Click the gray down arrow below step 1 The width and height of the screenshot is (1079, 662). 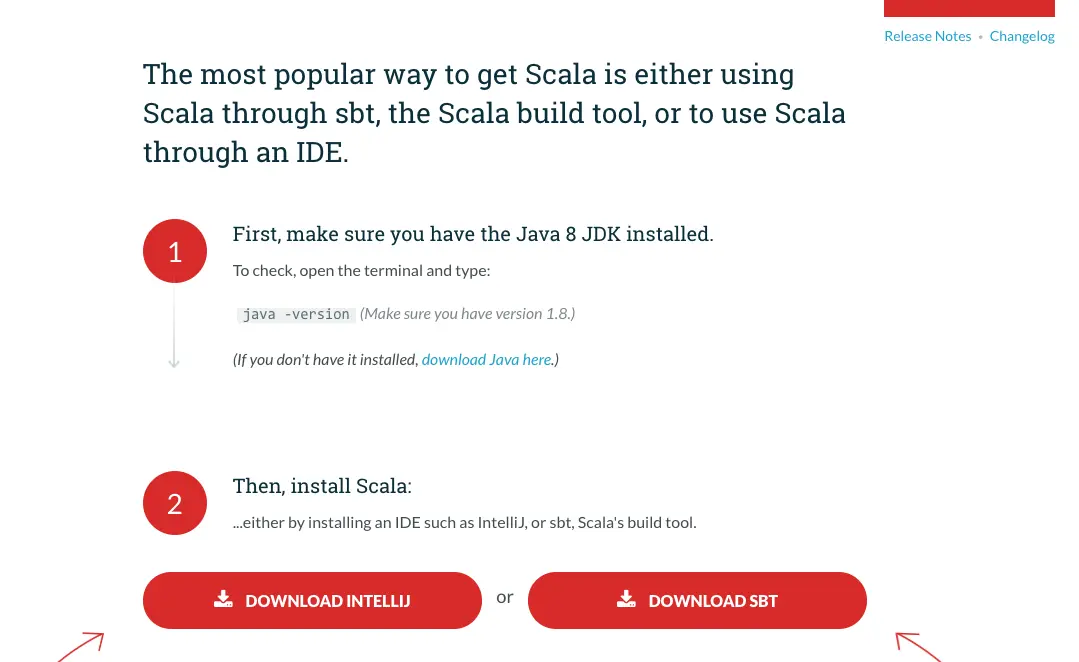pyautogui.click(x=174, y=360)
